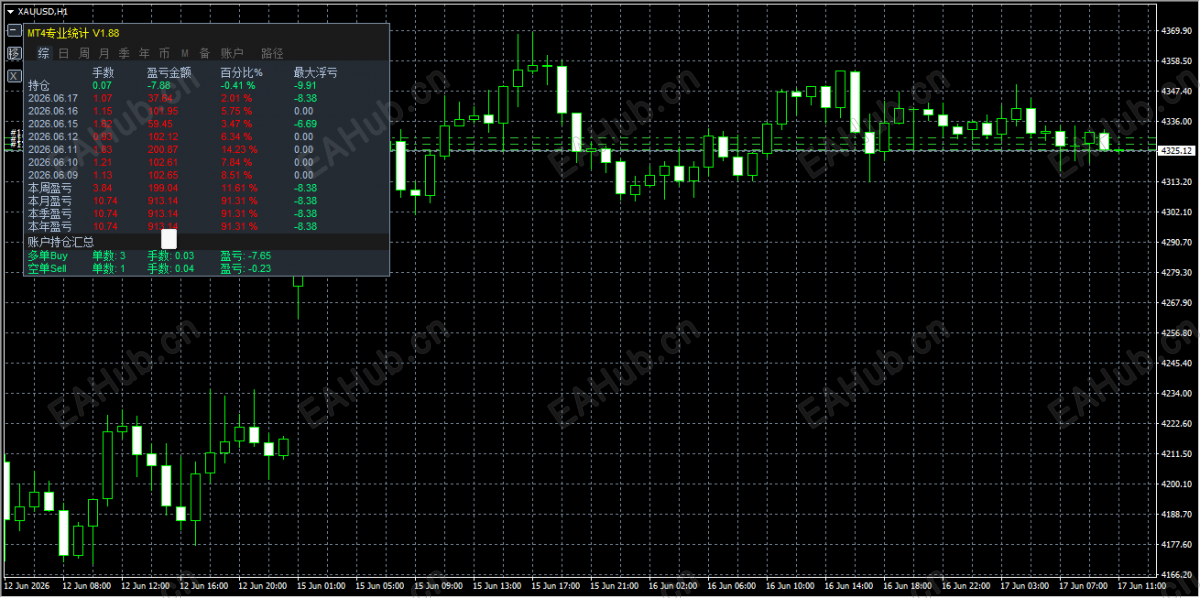Close the stats panel with the X button
1200x598 pixels.
pyautogui.click(x=14, y=75)
